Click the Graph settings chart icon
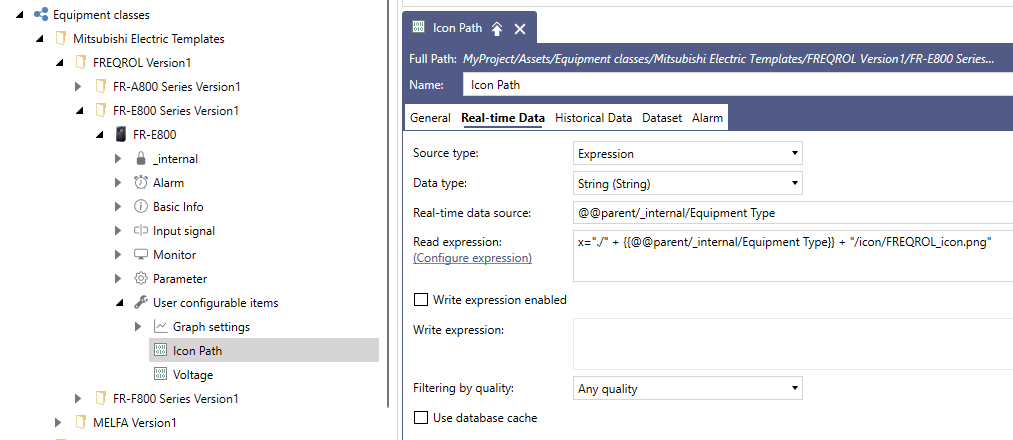Image resolution: width=1013 pixels, height=440 pixels. click(161, 327)
